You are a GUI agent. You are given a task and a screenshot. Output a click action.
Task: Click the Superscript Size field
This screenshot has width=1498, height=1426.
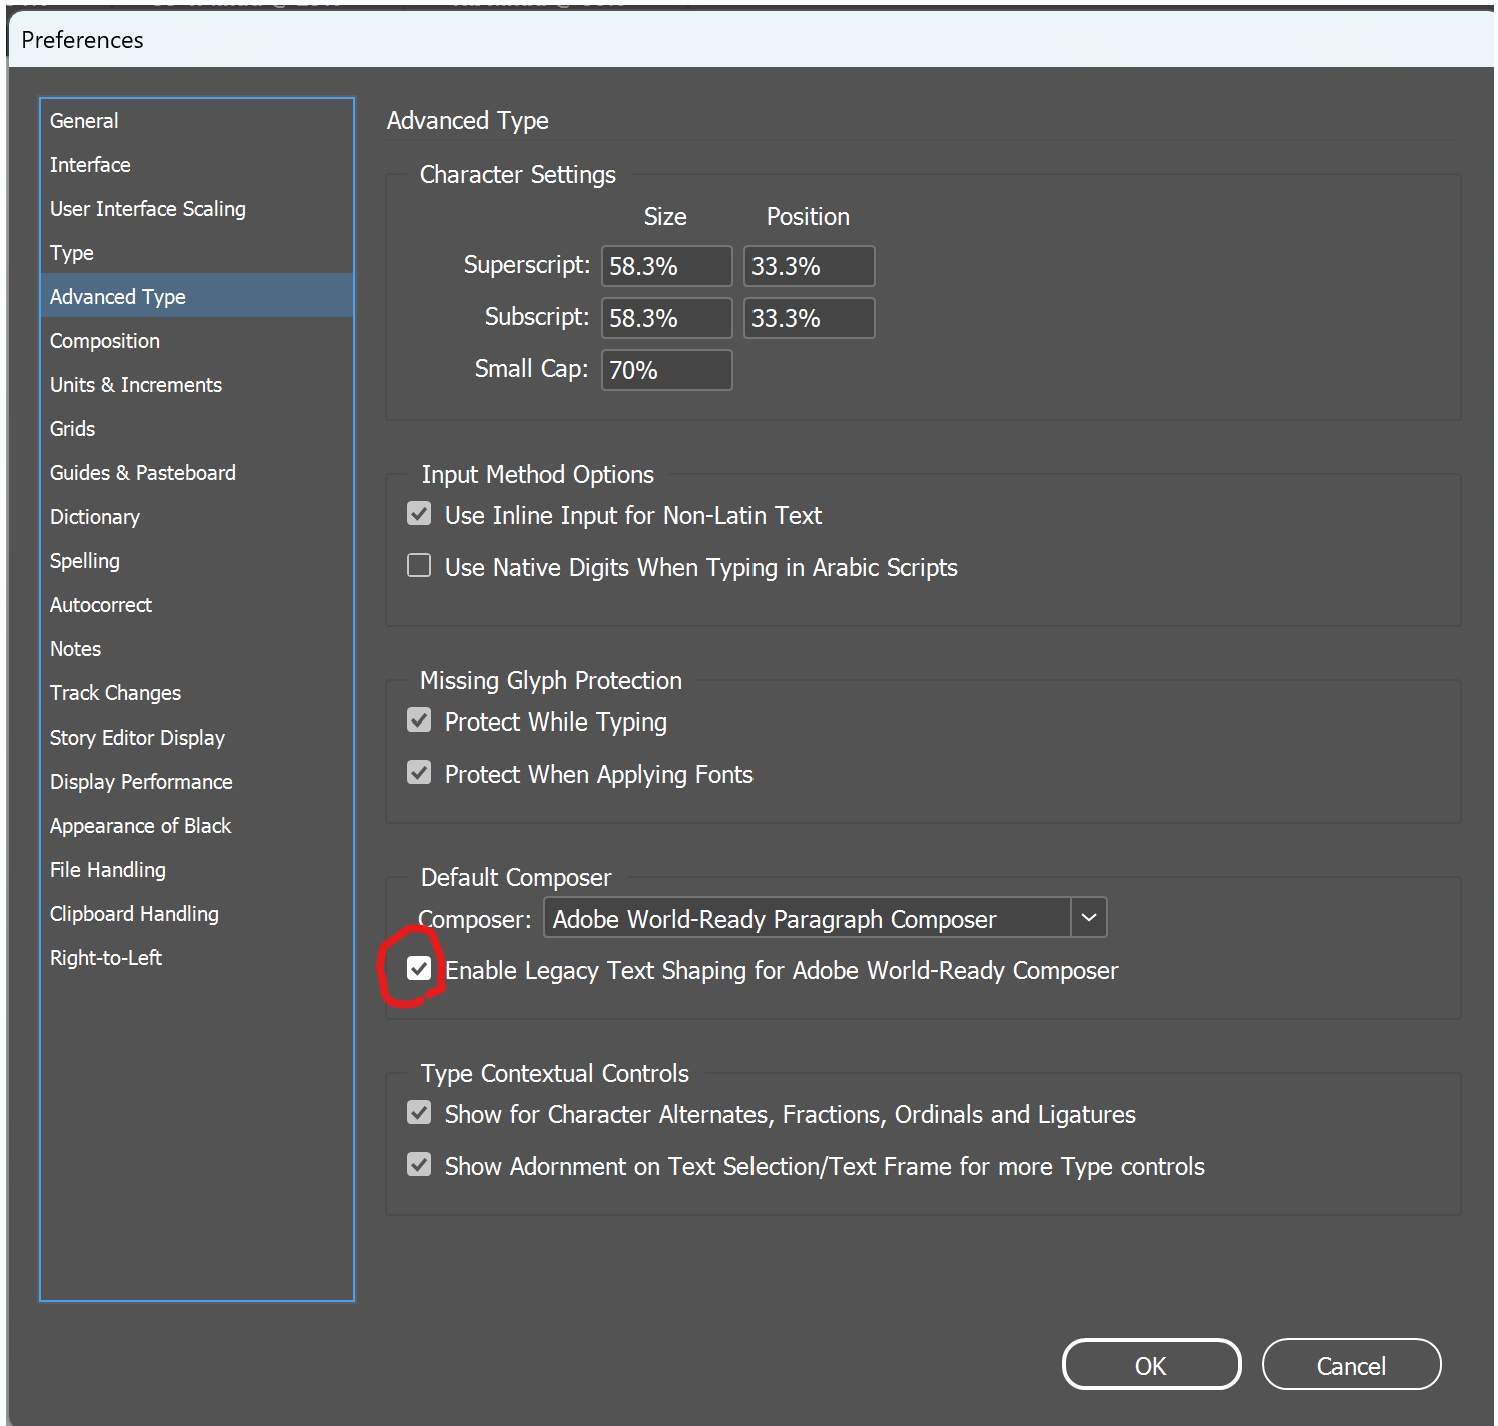point(667,266)
